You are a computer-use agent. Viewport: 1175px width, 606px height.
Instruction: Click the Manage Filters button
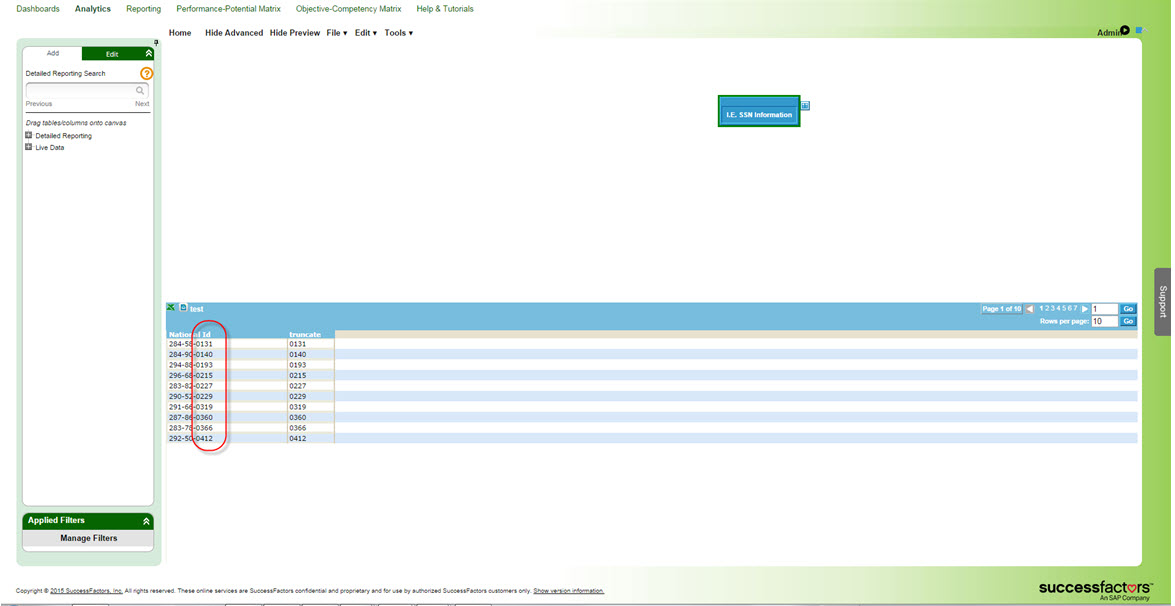pos(88,539)
